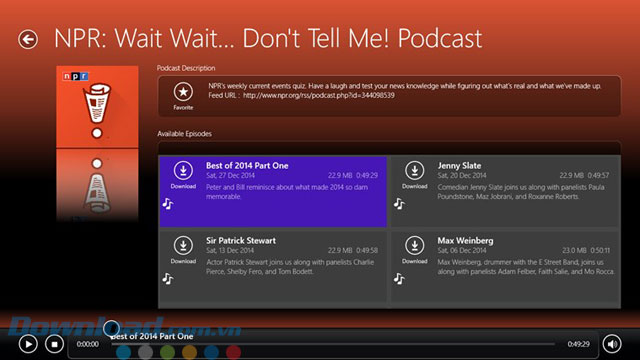640x360 pixels.
Task: Click the Podcast Description heading
Action: (186, 68)
